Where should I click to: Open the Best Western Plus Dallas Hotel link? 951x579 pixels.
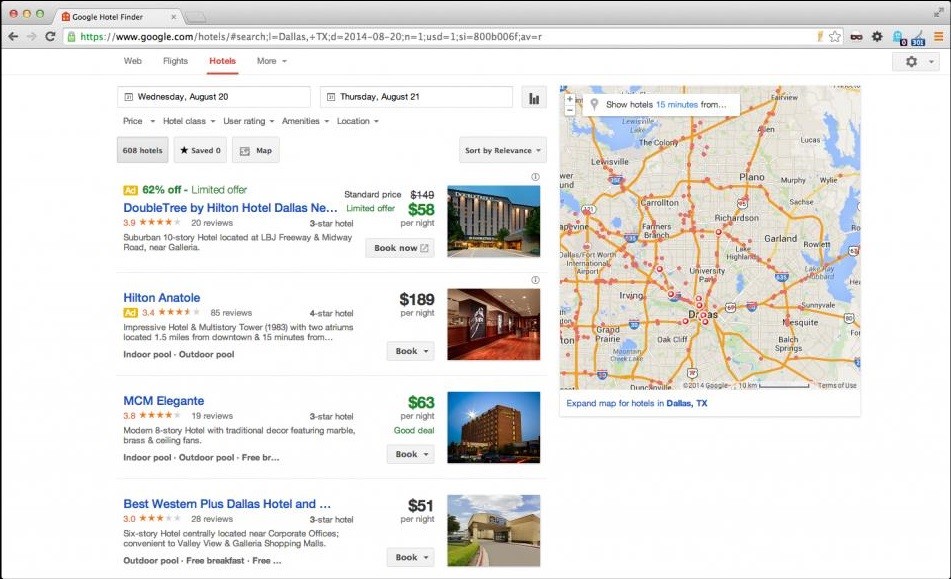227,504
